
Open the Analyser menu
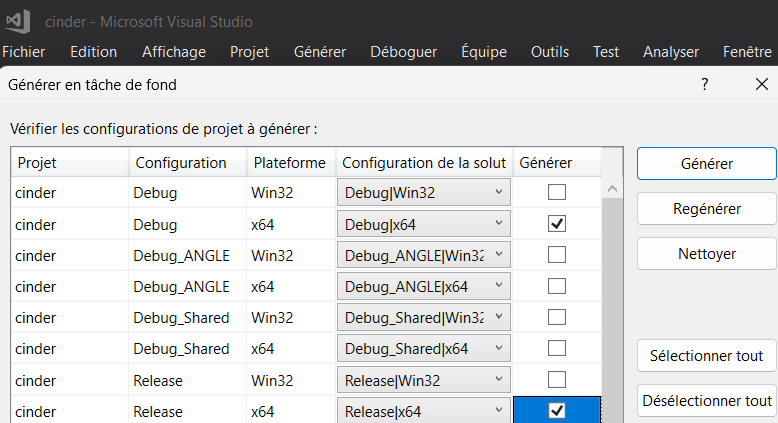tap(671, 52)
